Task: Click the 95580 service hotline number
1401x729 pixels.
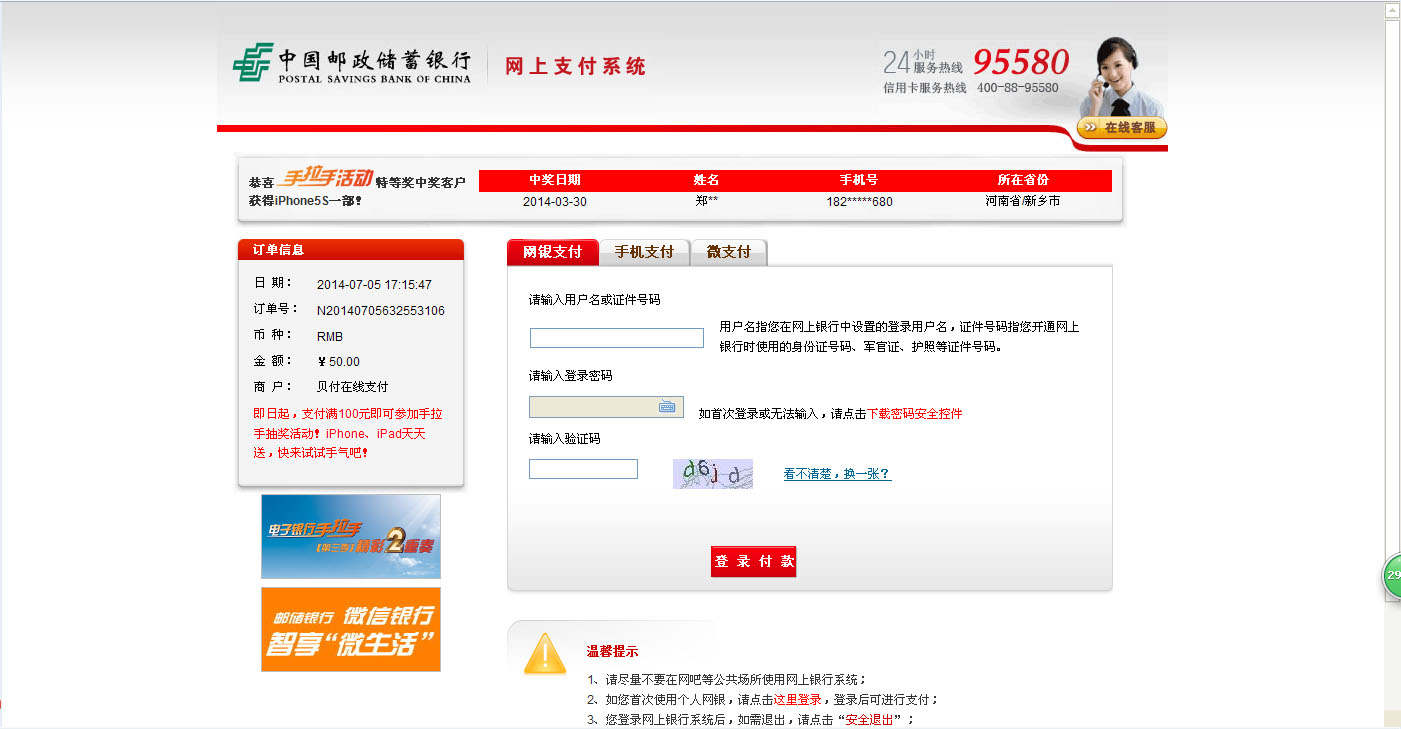Action: point(1022,62)
